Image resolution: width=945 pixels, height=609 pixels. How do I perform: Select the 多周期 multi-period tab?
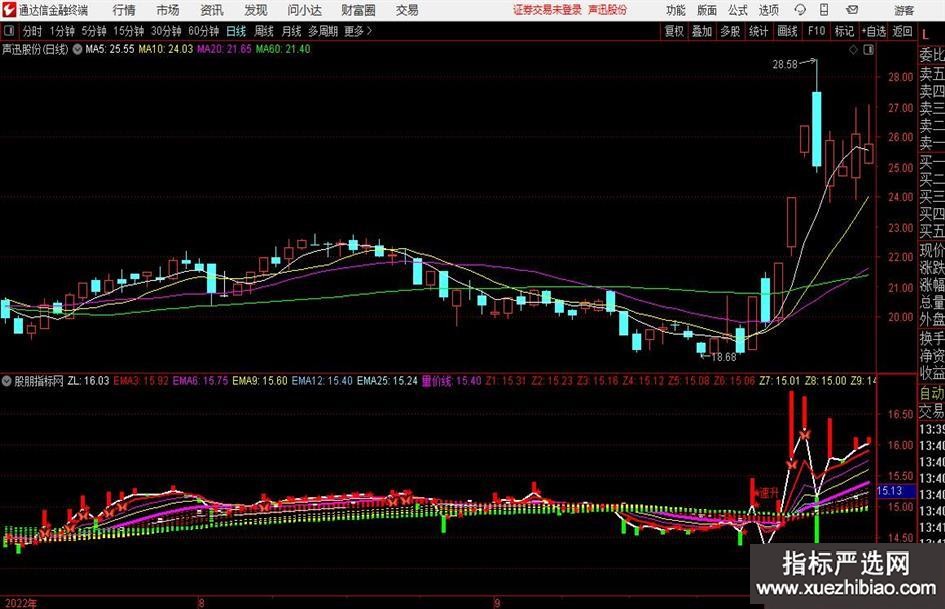(323, 31)
